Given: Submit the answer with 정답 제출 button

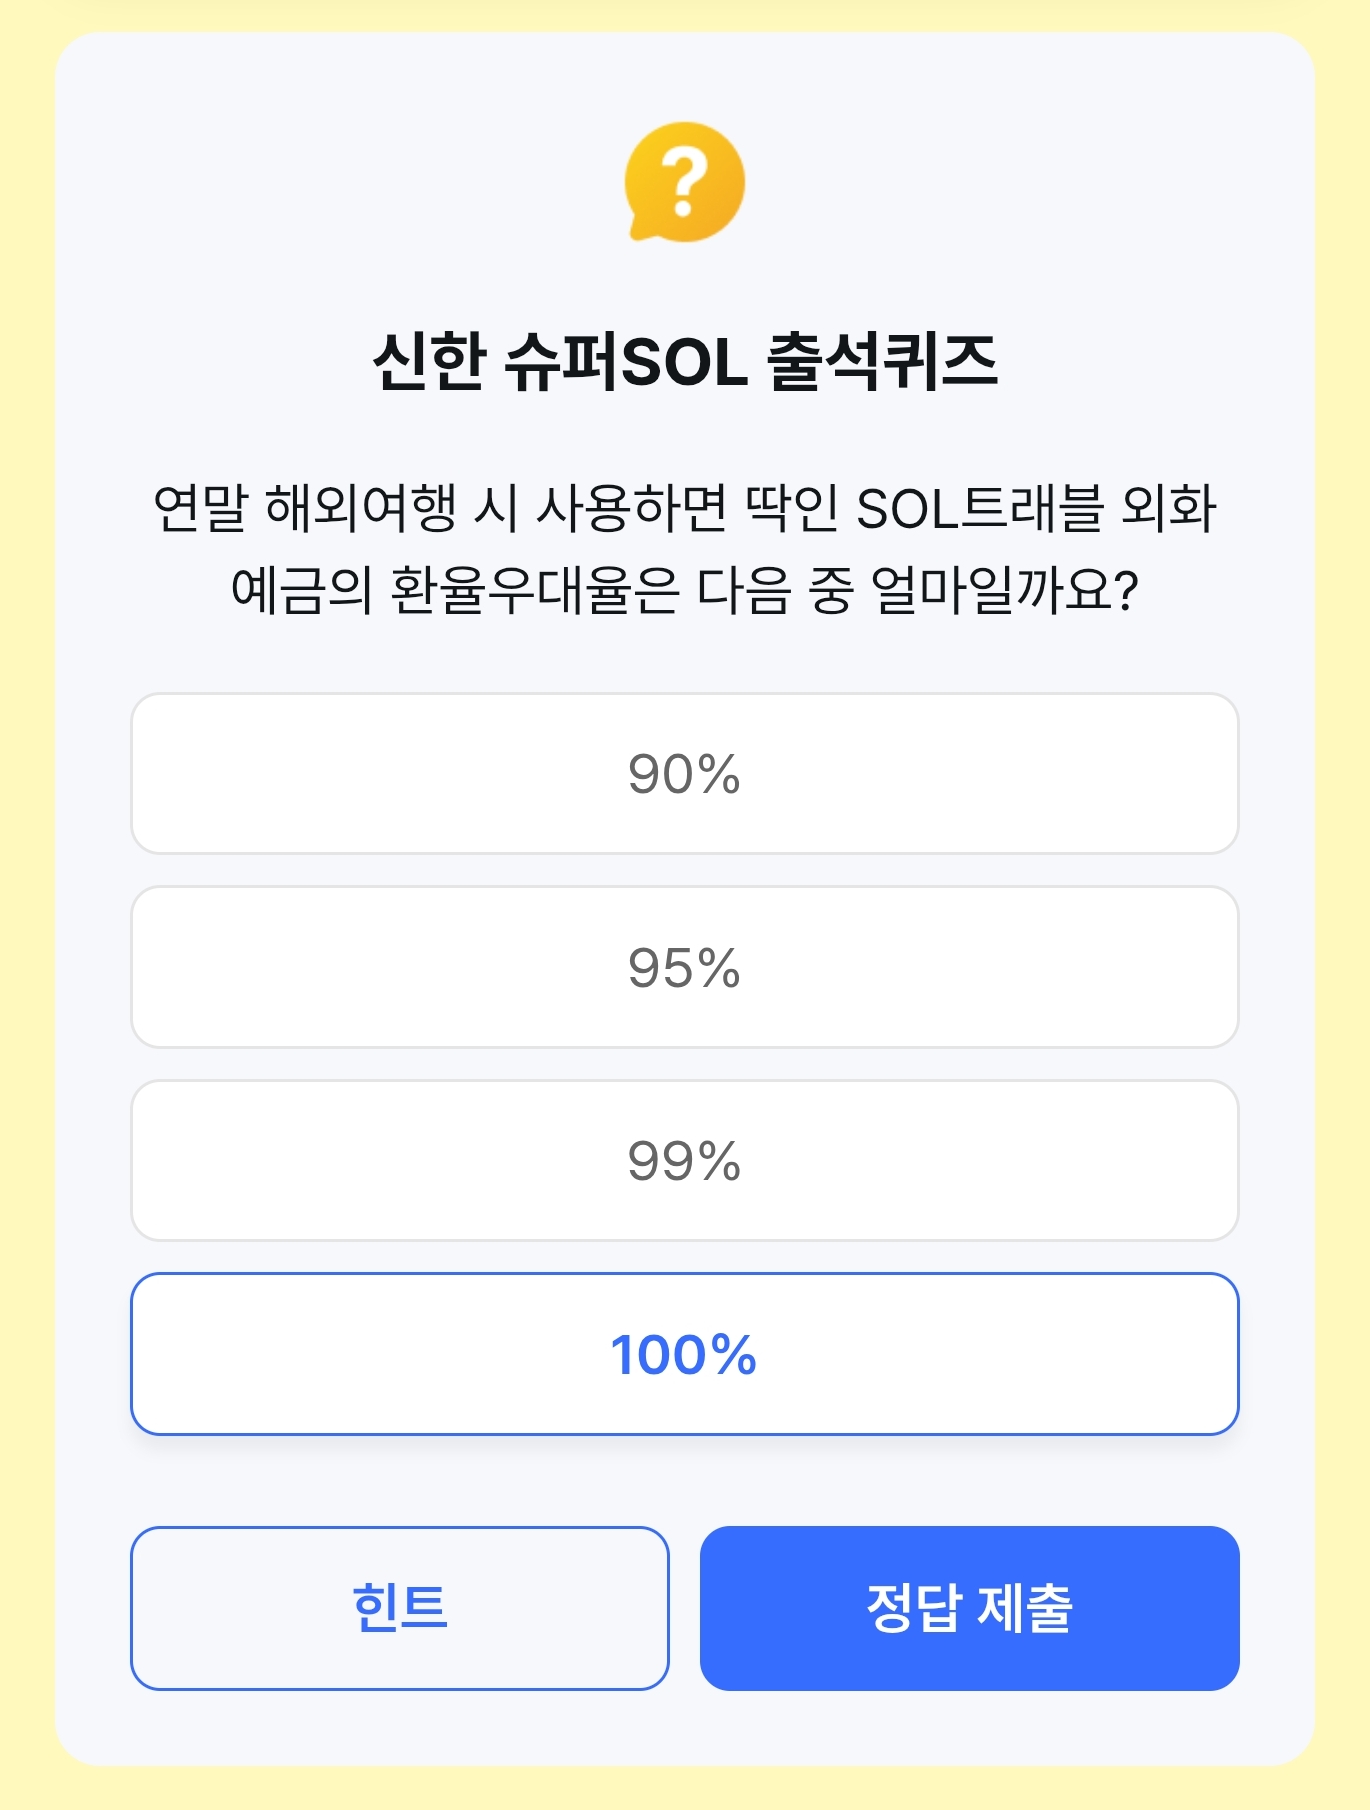Looking at the screenshot, I should tap(970, 1608).
